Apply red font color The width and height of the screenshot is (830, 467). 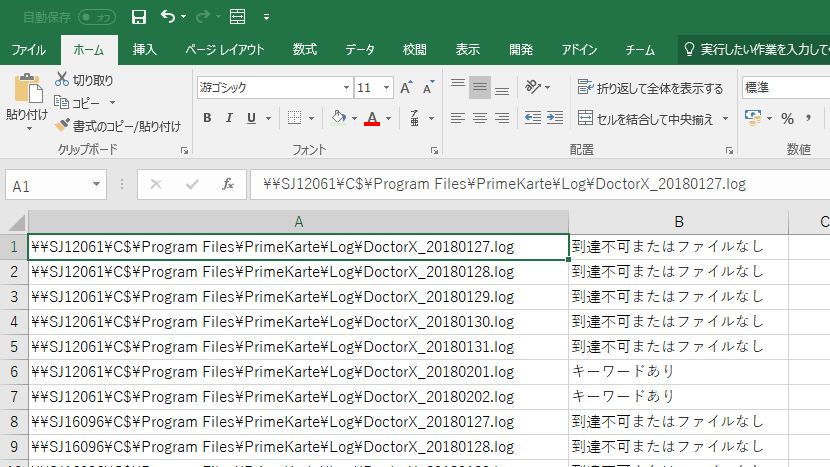coord(372,118)
